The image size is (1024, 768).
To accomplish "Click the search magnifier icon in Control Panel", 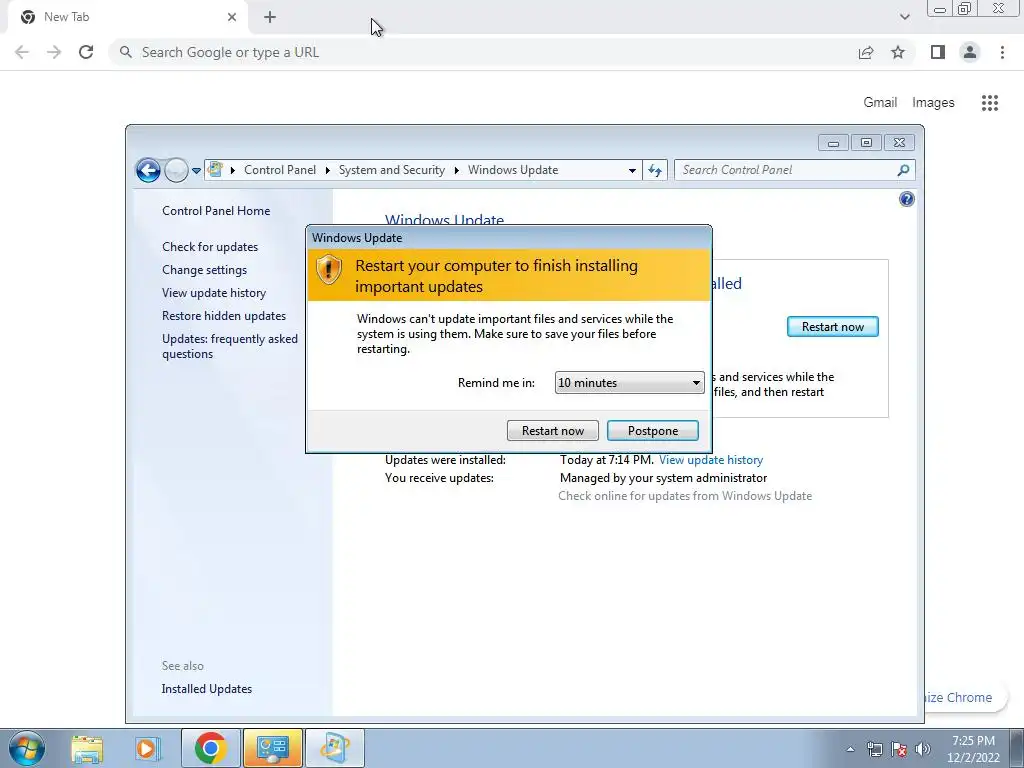I will tap(903, 170).
